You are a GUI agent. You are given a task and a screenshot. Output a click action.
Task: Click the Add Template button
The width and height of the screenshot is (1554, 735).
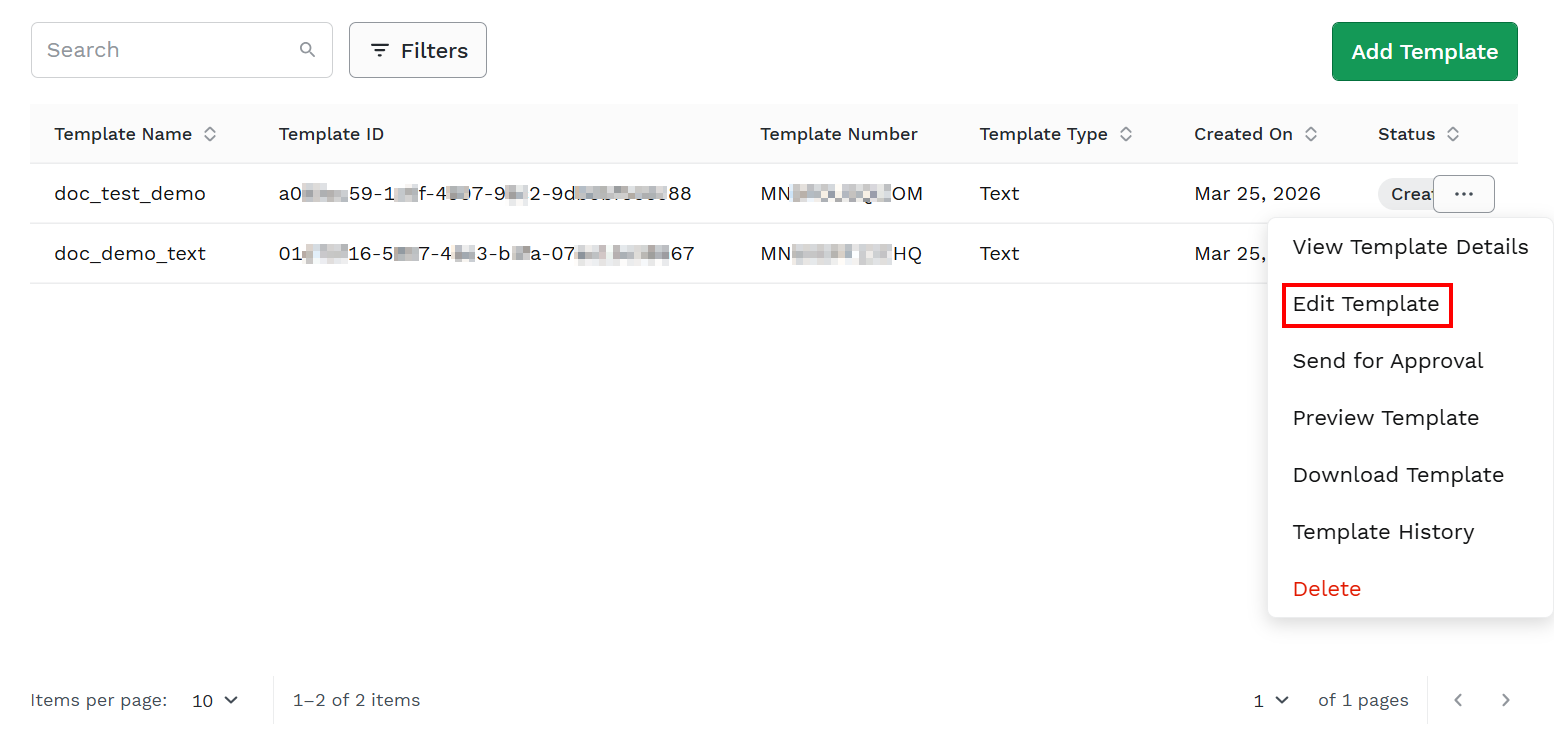pos(1424,52)
